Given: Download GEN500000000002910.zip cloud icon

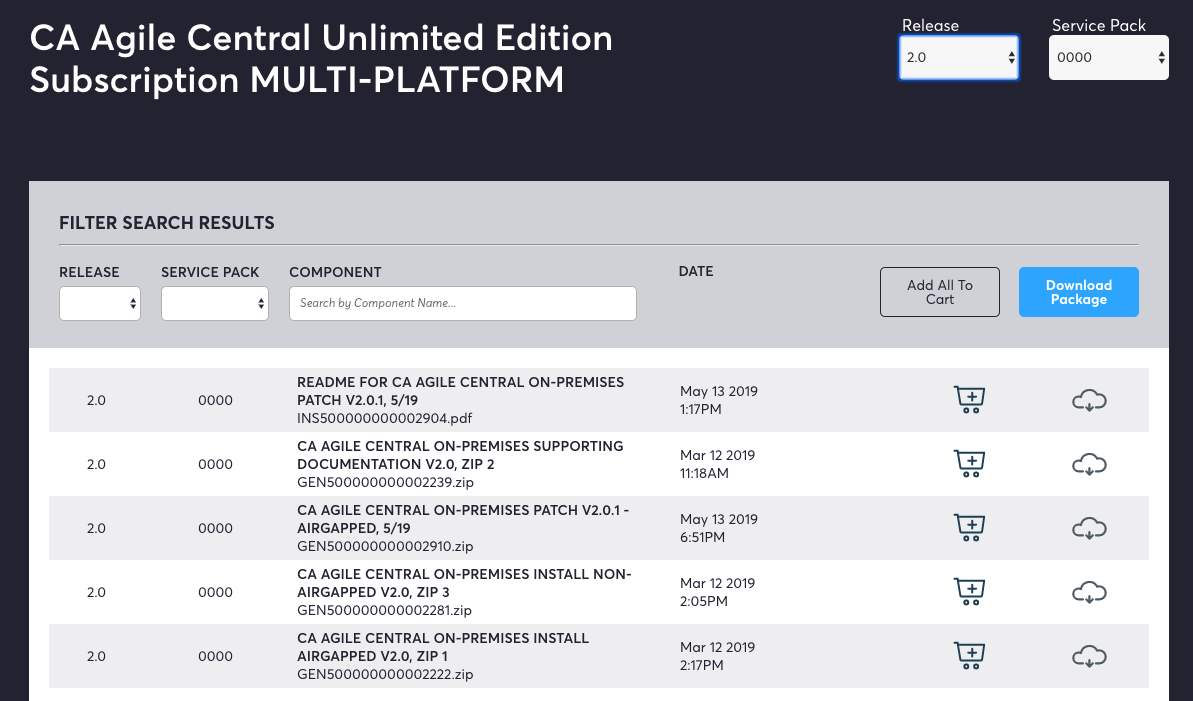Looking at the screenshot, I should tap(1089, 528).
